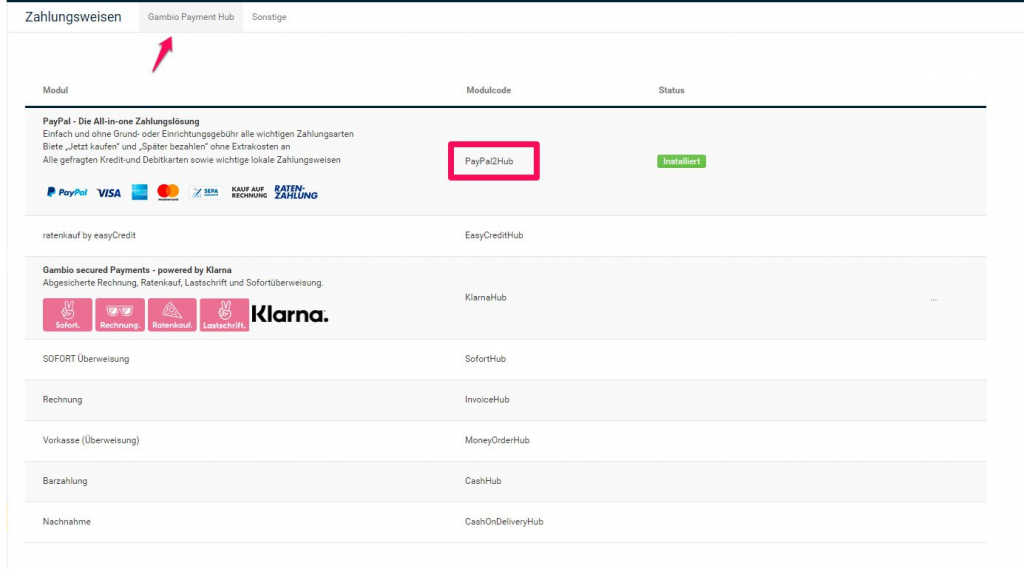Screen dimensions: 1024x569
Task: Click the pink Klarna Rechnung badge
Action: 120,315
